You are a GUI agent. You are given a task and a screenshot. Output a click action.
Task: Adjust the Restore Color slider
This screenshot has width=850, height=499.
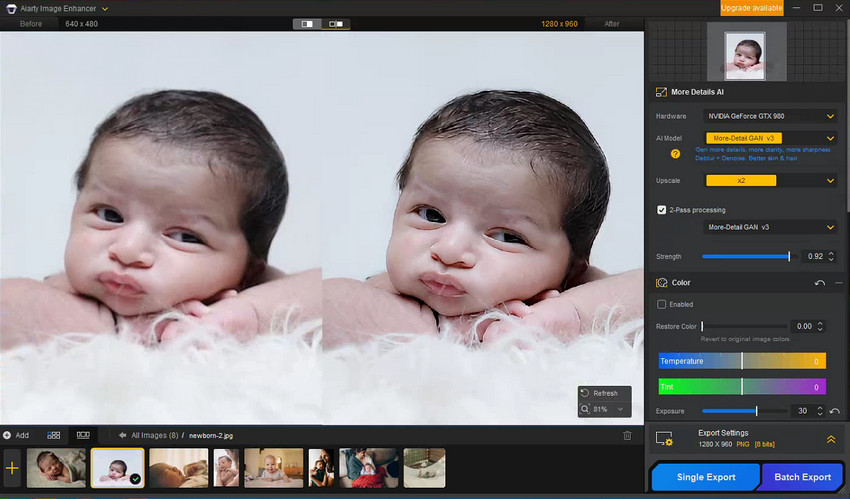point(744,326)
